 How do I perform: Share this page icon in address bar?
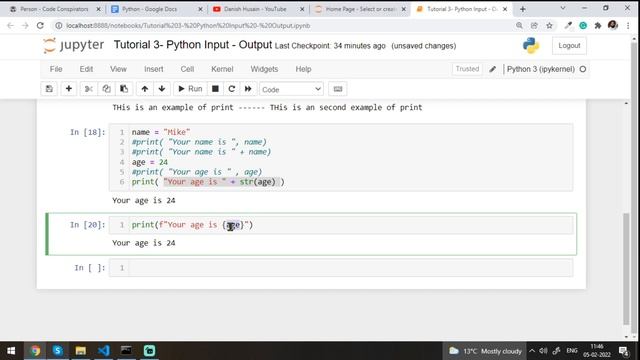click(x=534, y=25)
